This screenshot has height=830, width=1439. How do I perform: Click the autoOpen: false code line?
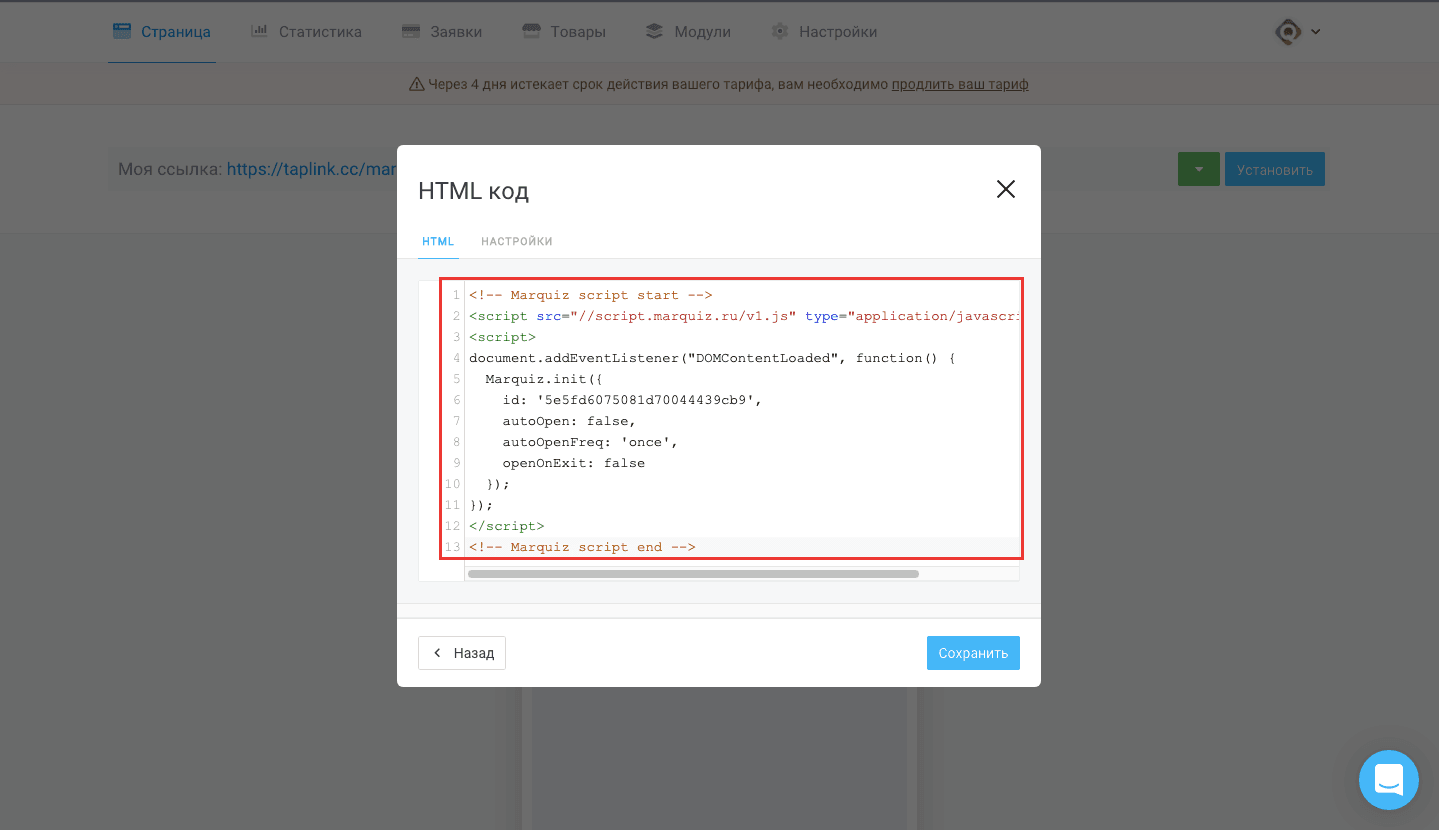[569, 421]
